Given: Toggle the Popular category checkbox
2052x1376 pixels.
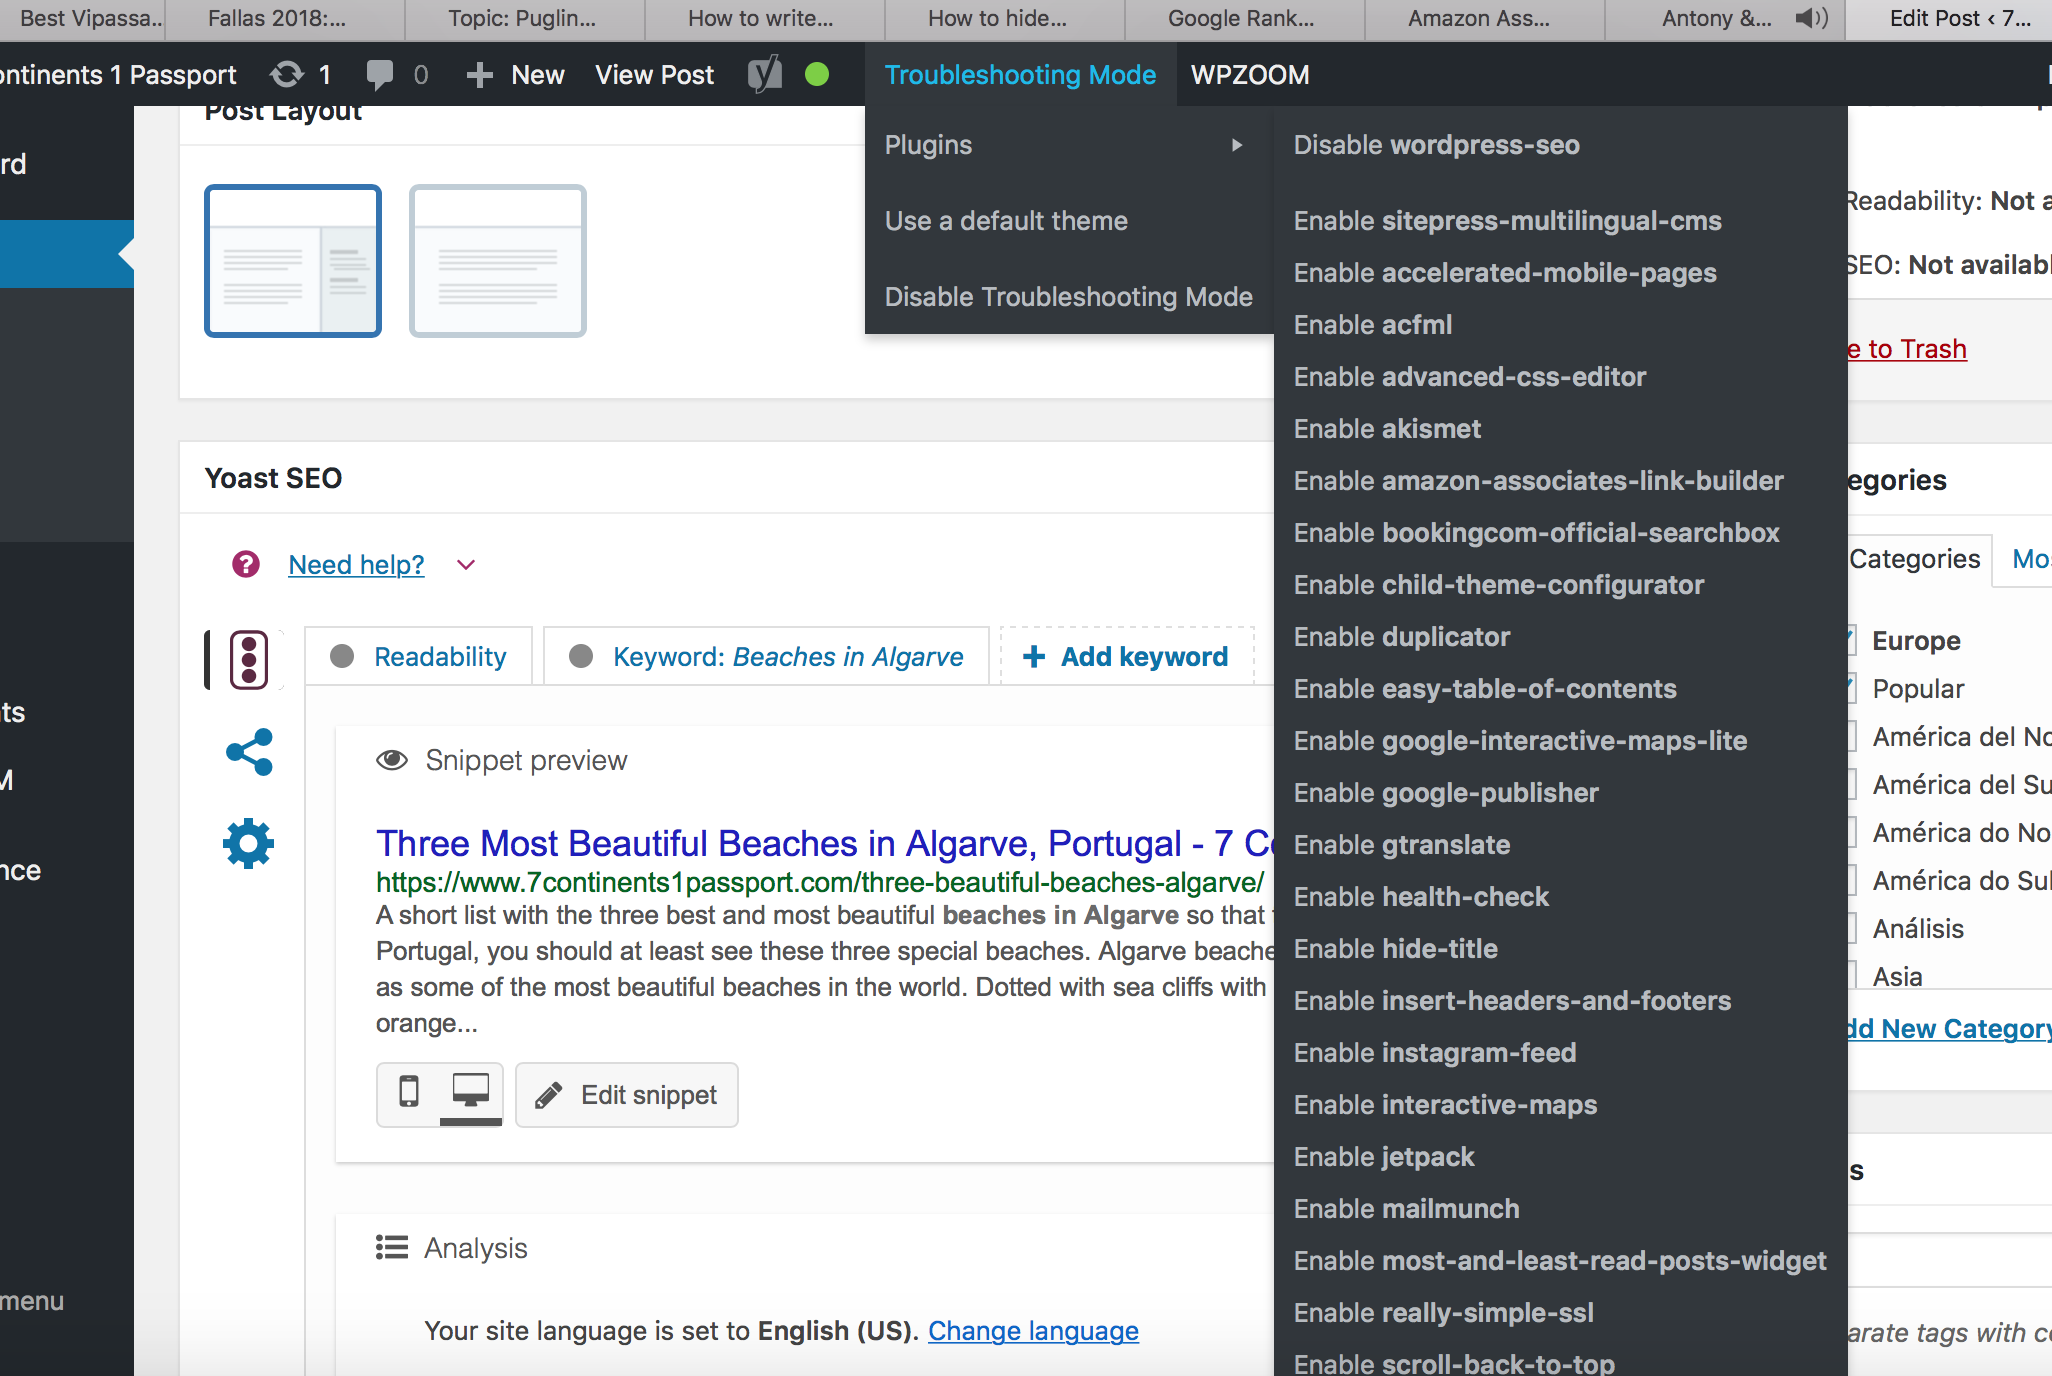Looking at the screenshot, I should tap(1852, 688).
